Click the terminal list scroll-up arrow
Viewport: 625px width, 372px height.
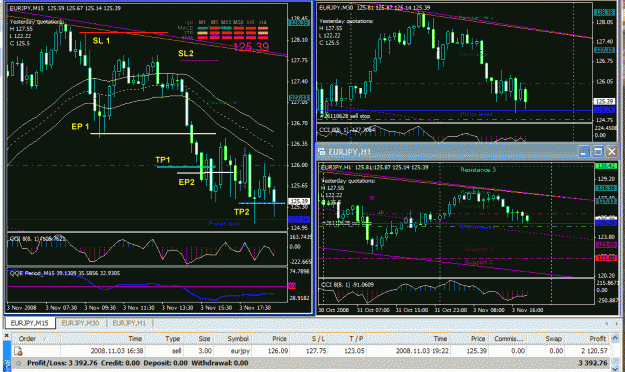(615, 338)
